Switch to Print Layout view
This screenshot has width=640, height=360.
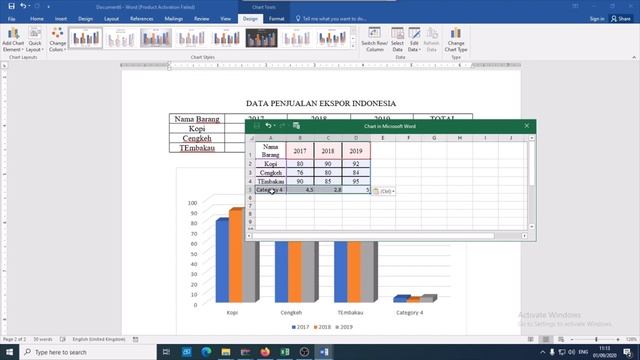(546, 339)
